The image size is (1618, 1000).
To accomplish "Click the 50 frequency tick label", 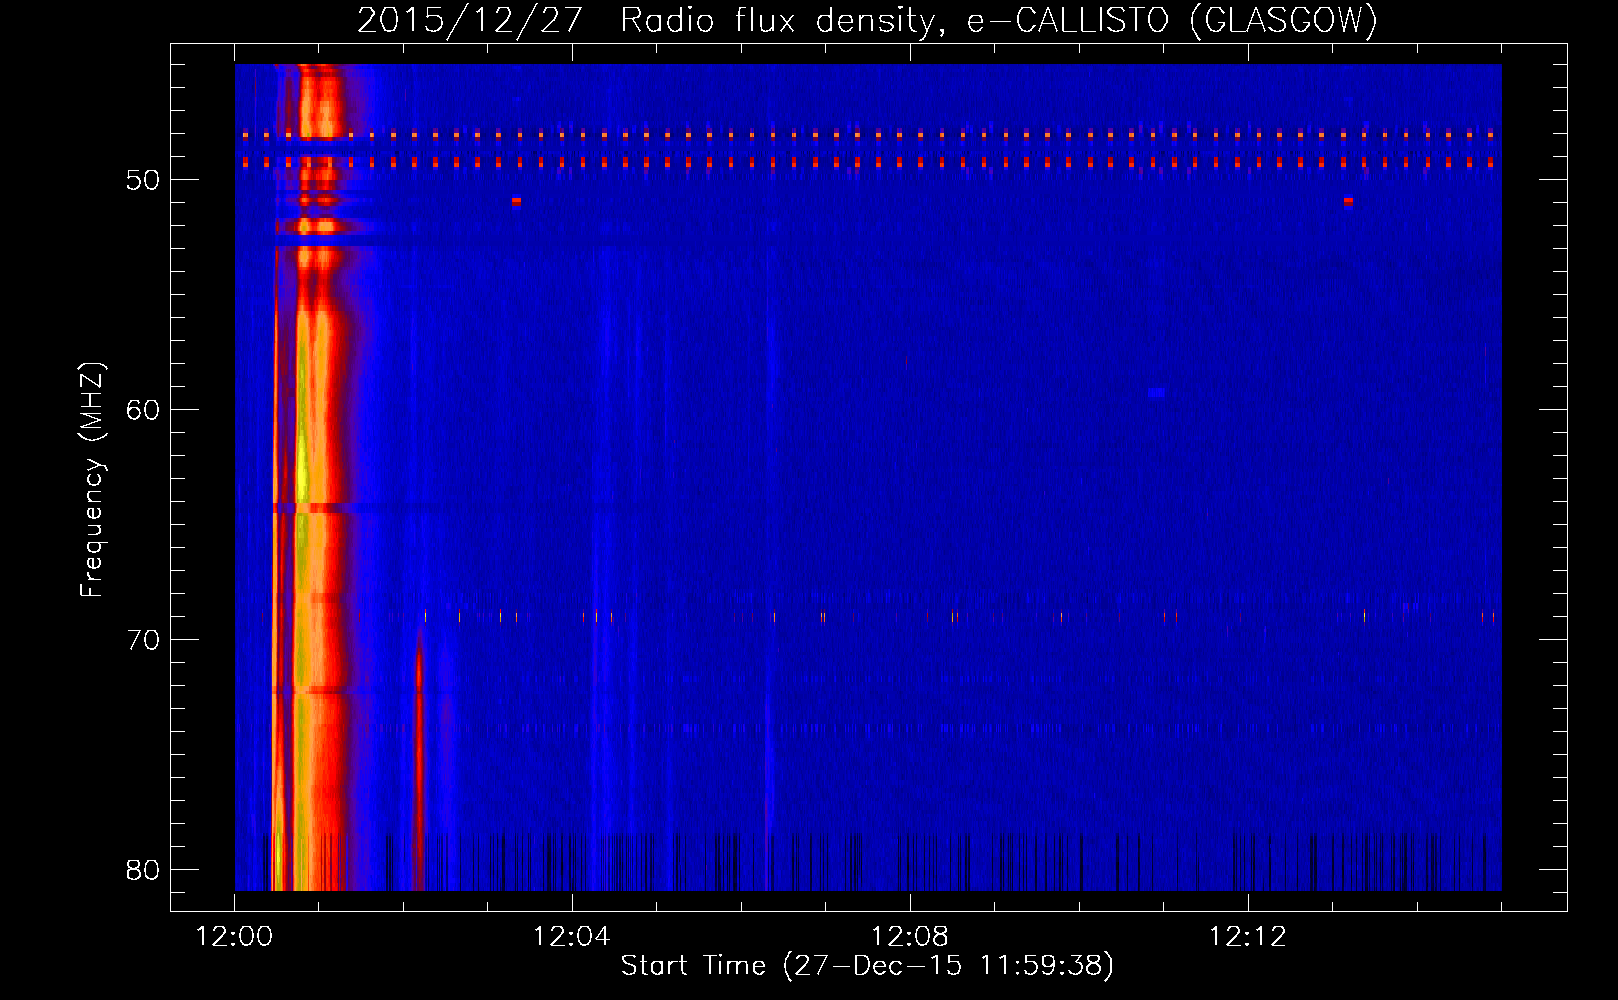I will pyautogui.click(x=143, y=180).
